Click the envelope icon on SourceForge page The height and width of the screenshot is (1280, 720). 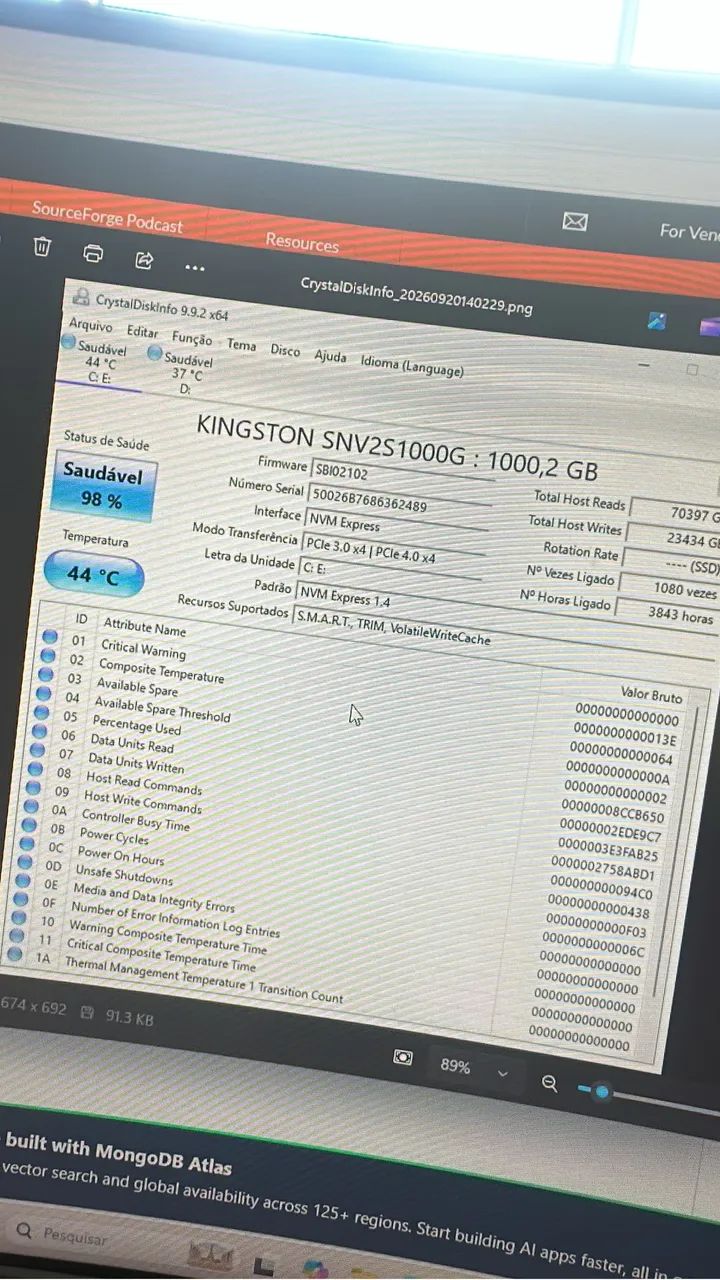(x=575, y=221)
